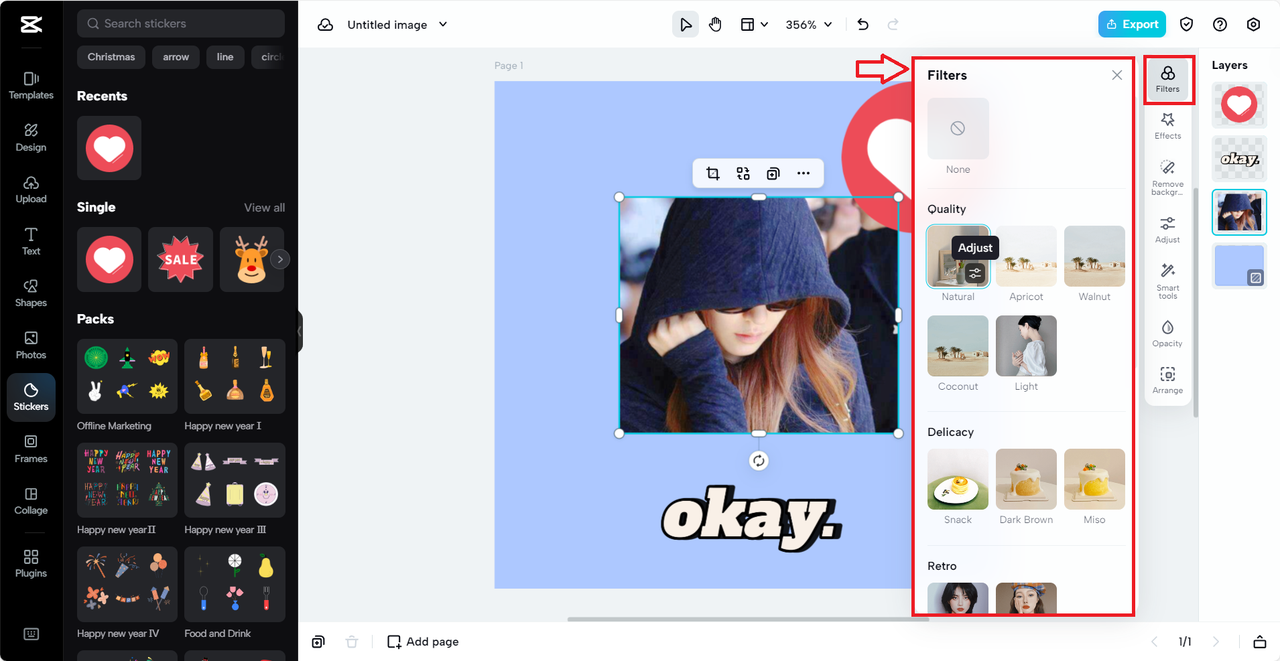The height and width of the screenshot is (661, 1280).
Task: Click View all for Single stickers
Action: pyautogui.click(x=264, y=208)
